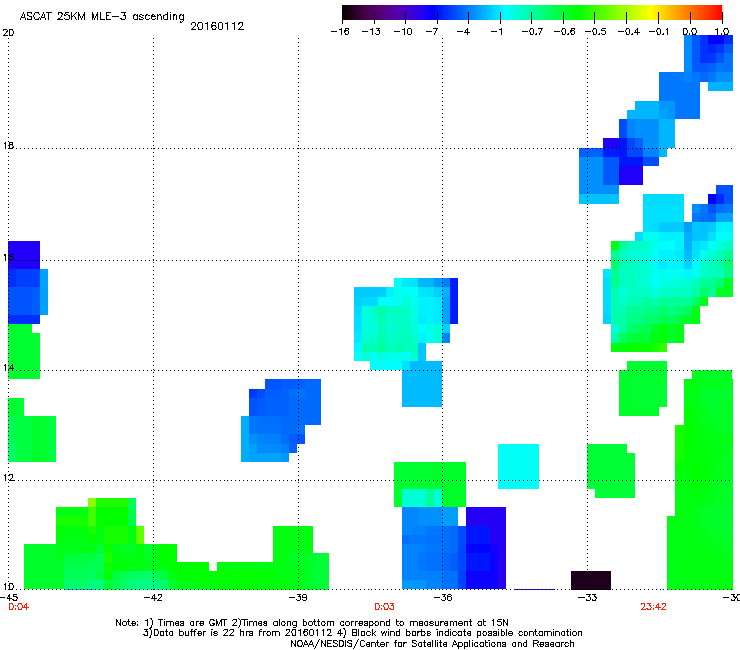The image size is (740, 650).
Task: Click the black data patch near longitude -33
Action: tap(591, 580)
